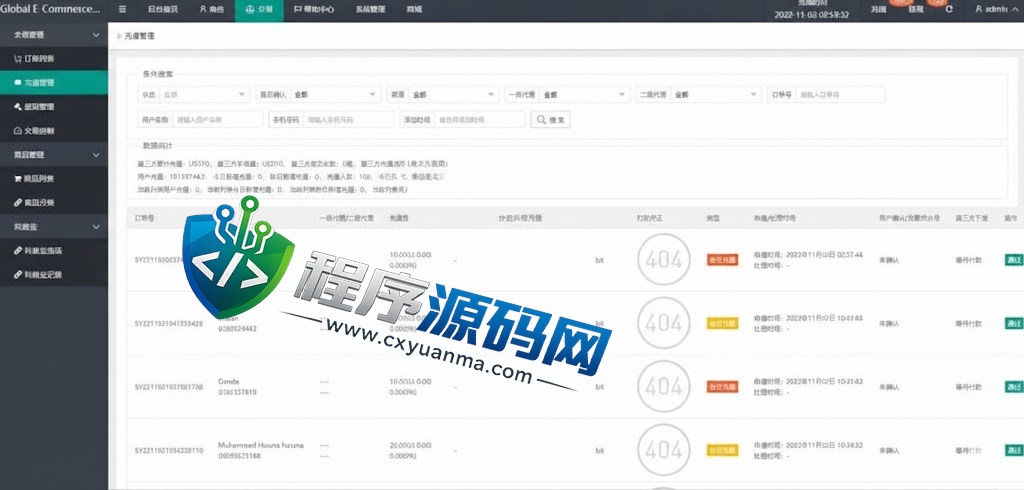The image size is (1024, 490).
Task: Open the dropdown left of the 一级代理 filter
Action: [453, 95]
